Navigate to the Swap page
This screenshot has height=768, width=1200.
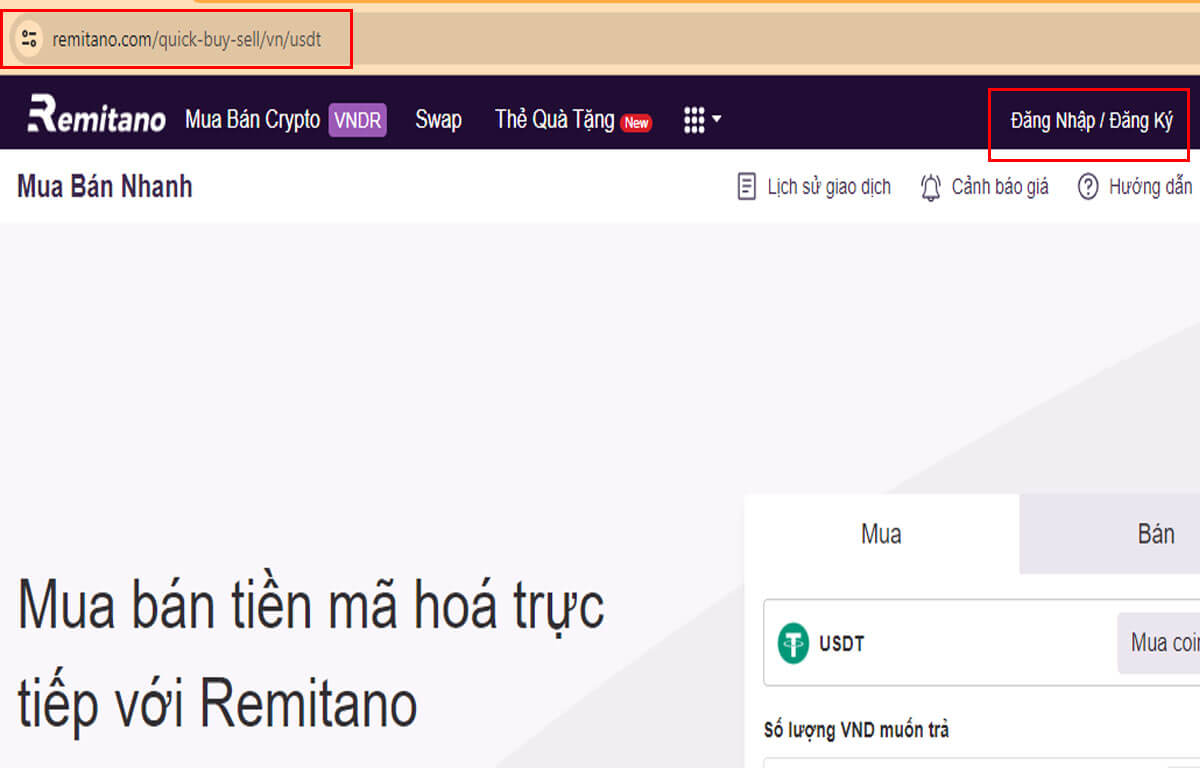(x=437, y=119)
